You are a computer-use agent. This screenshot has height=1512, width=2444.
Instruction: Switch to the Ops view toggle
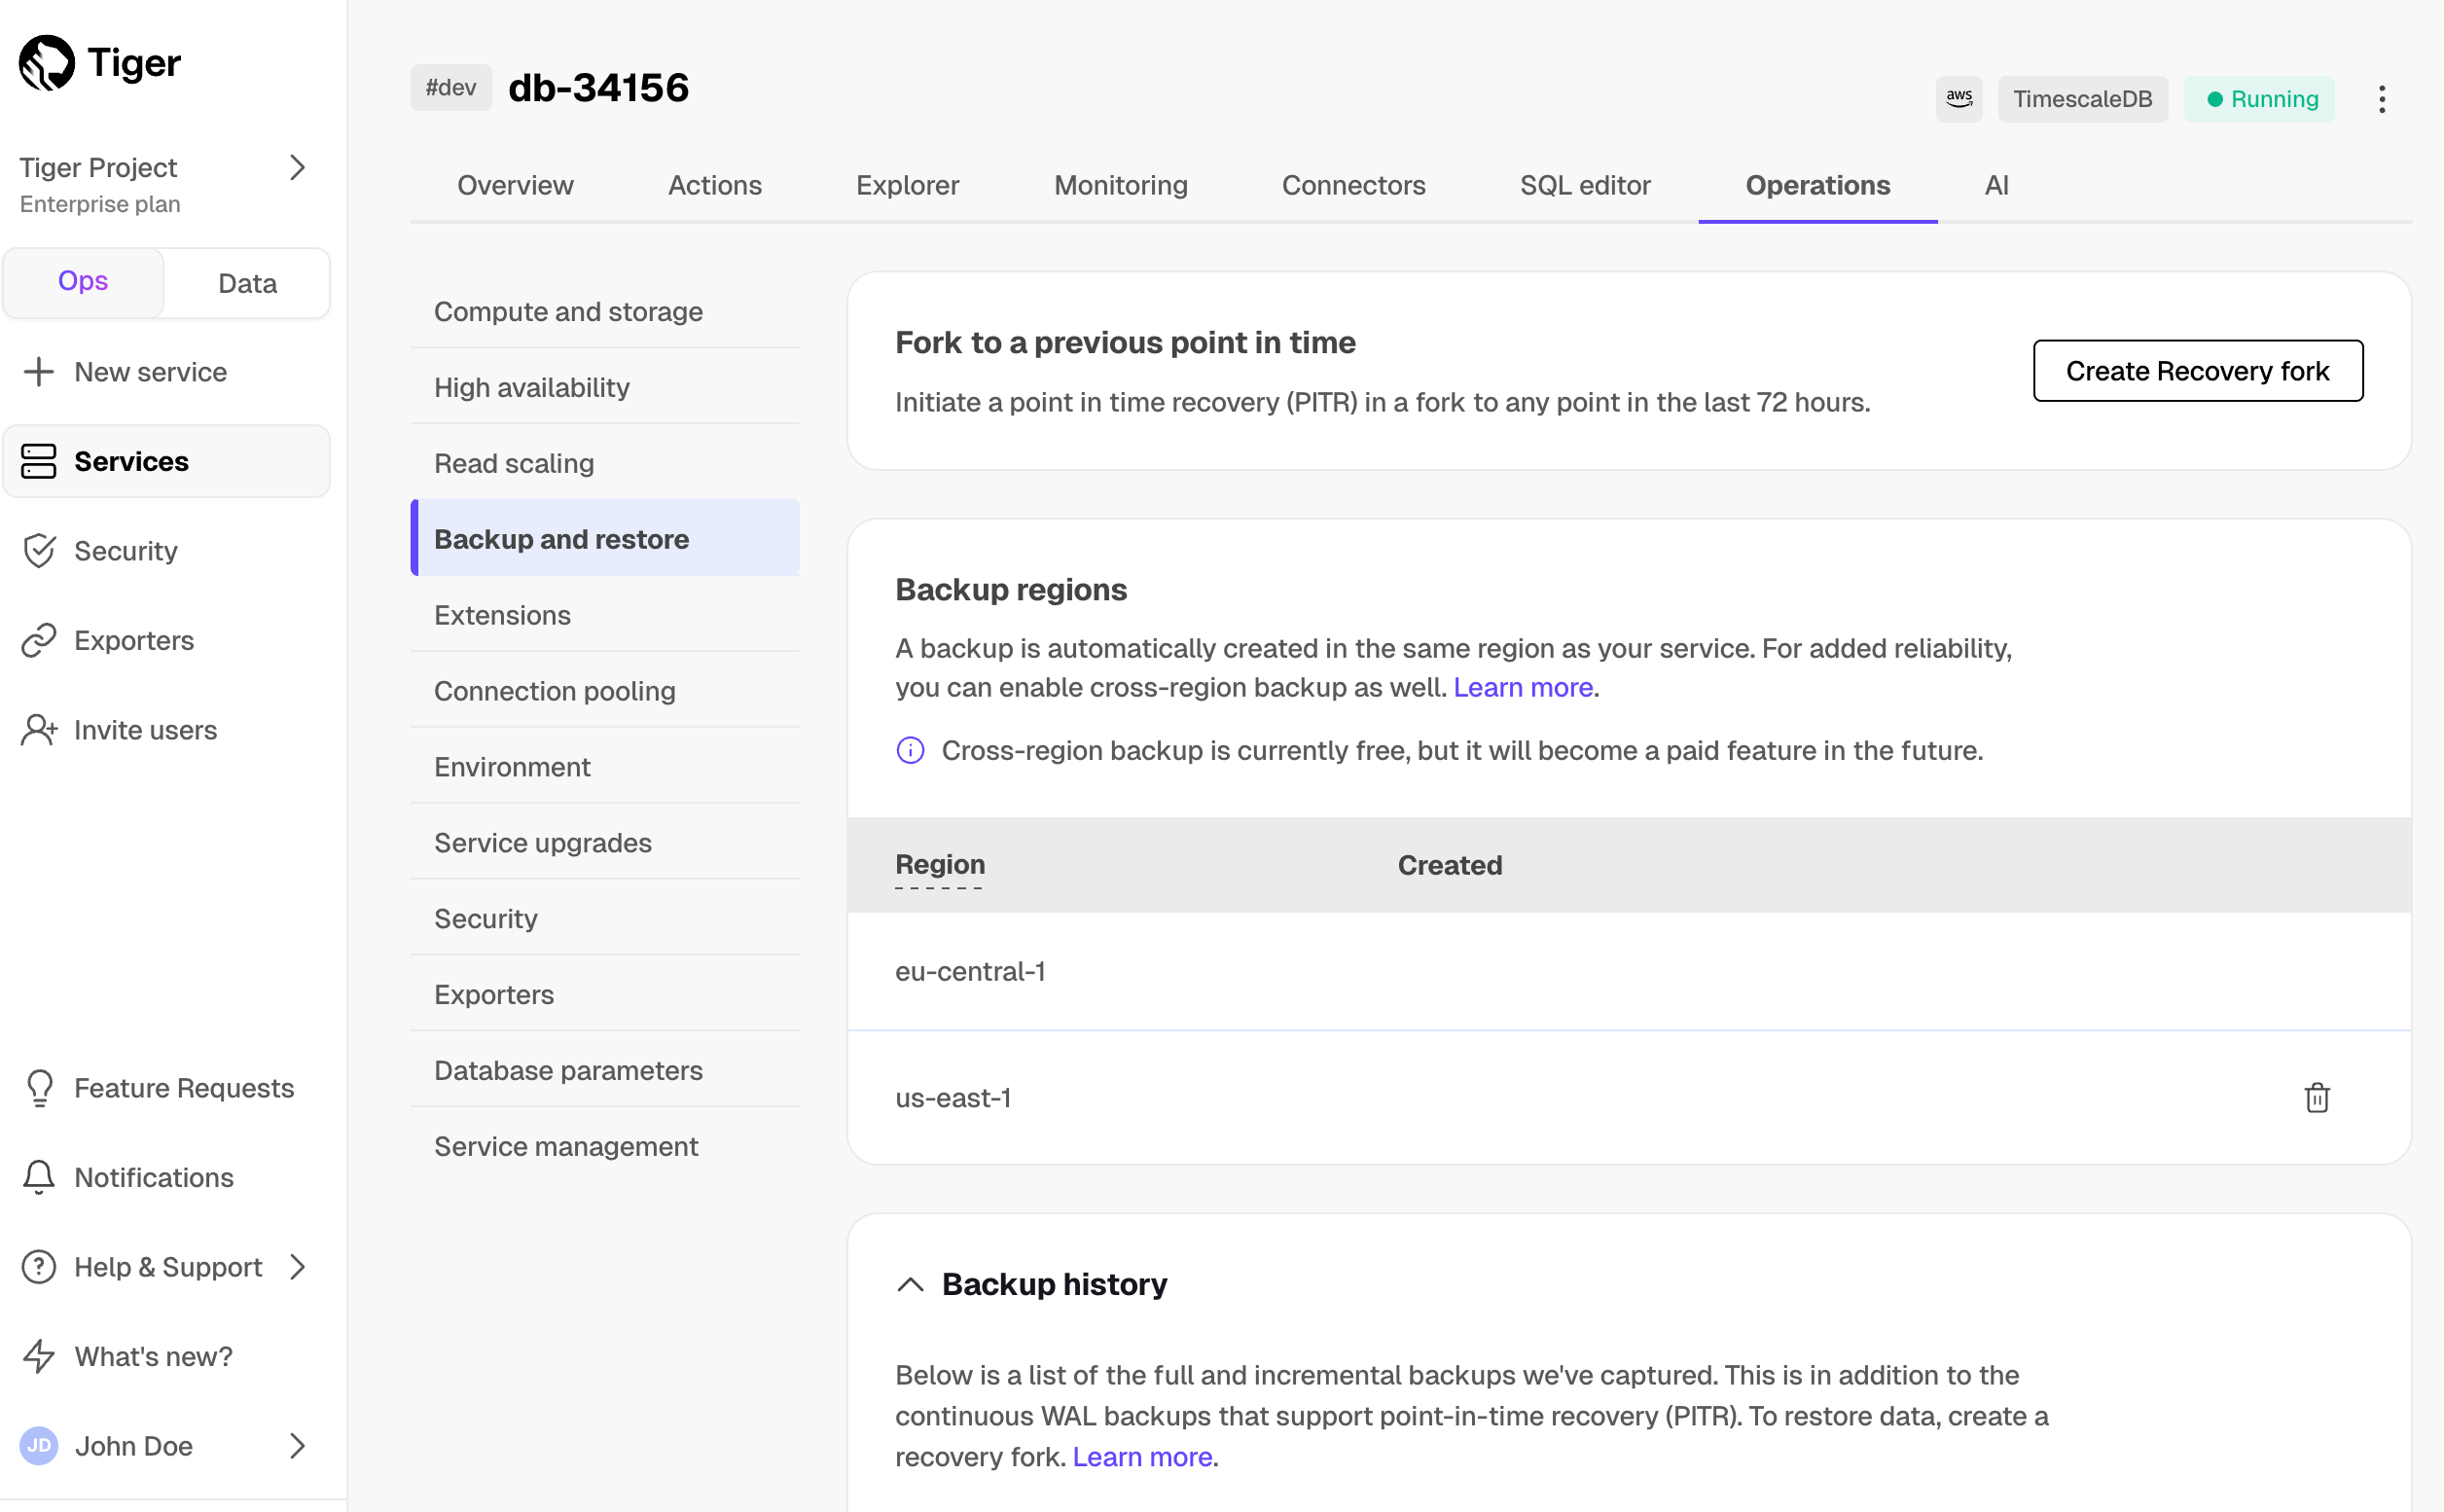click(x=83, y=282)
